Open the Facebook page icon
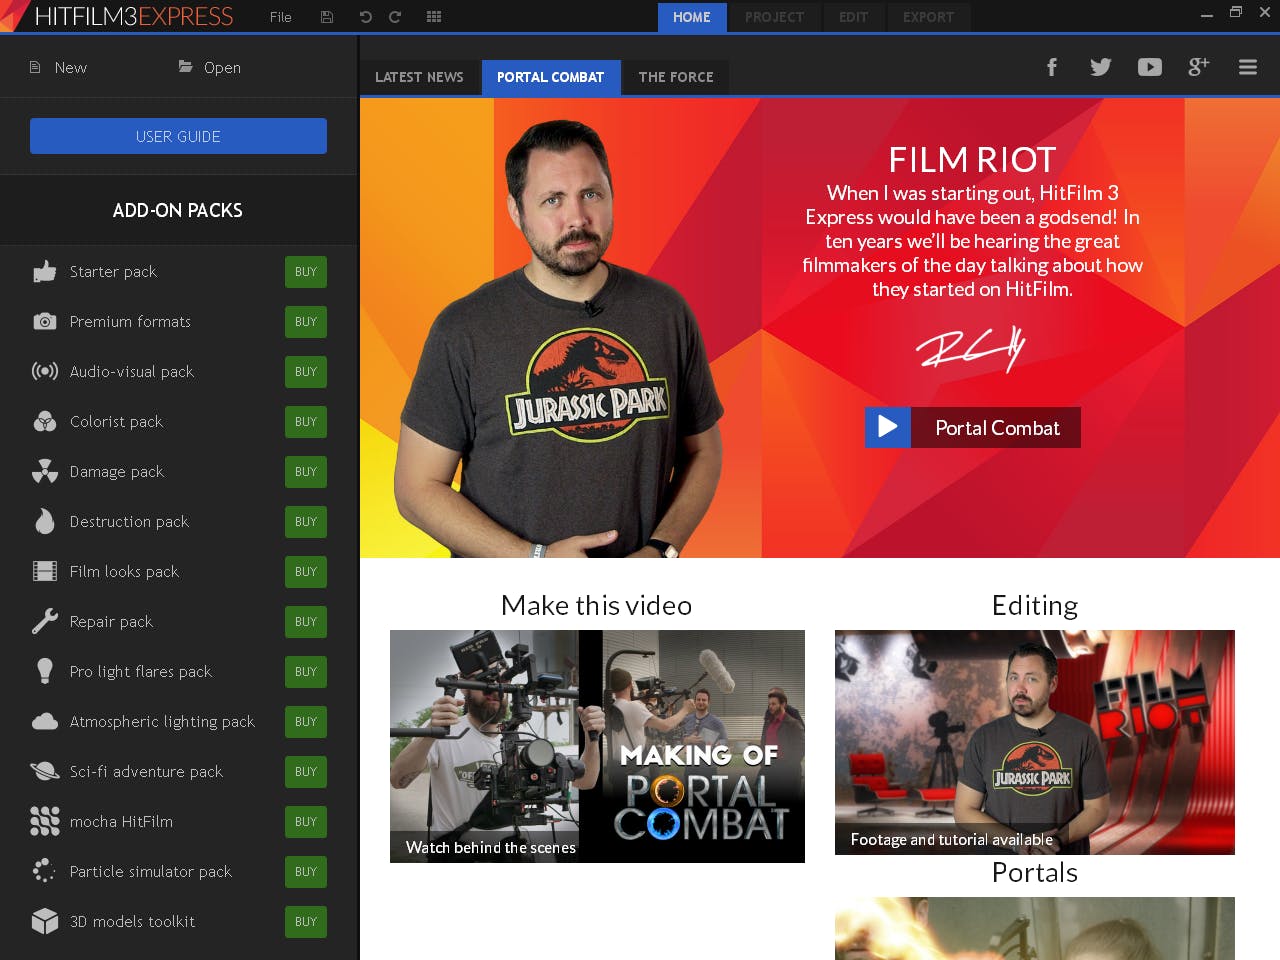Image resolution: width=1280 pixels, height=960 pixels. pos(1052,67)
